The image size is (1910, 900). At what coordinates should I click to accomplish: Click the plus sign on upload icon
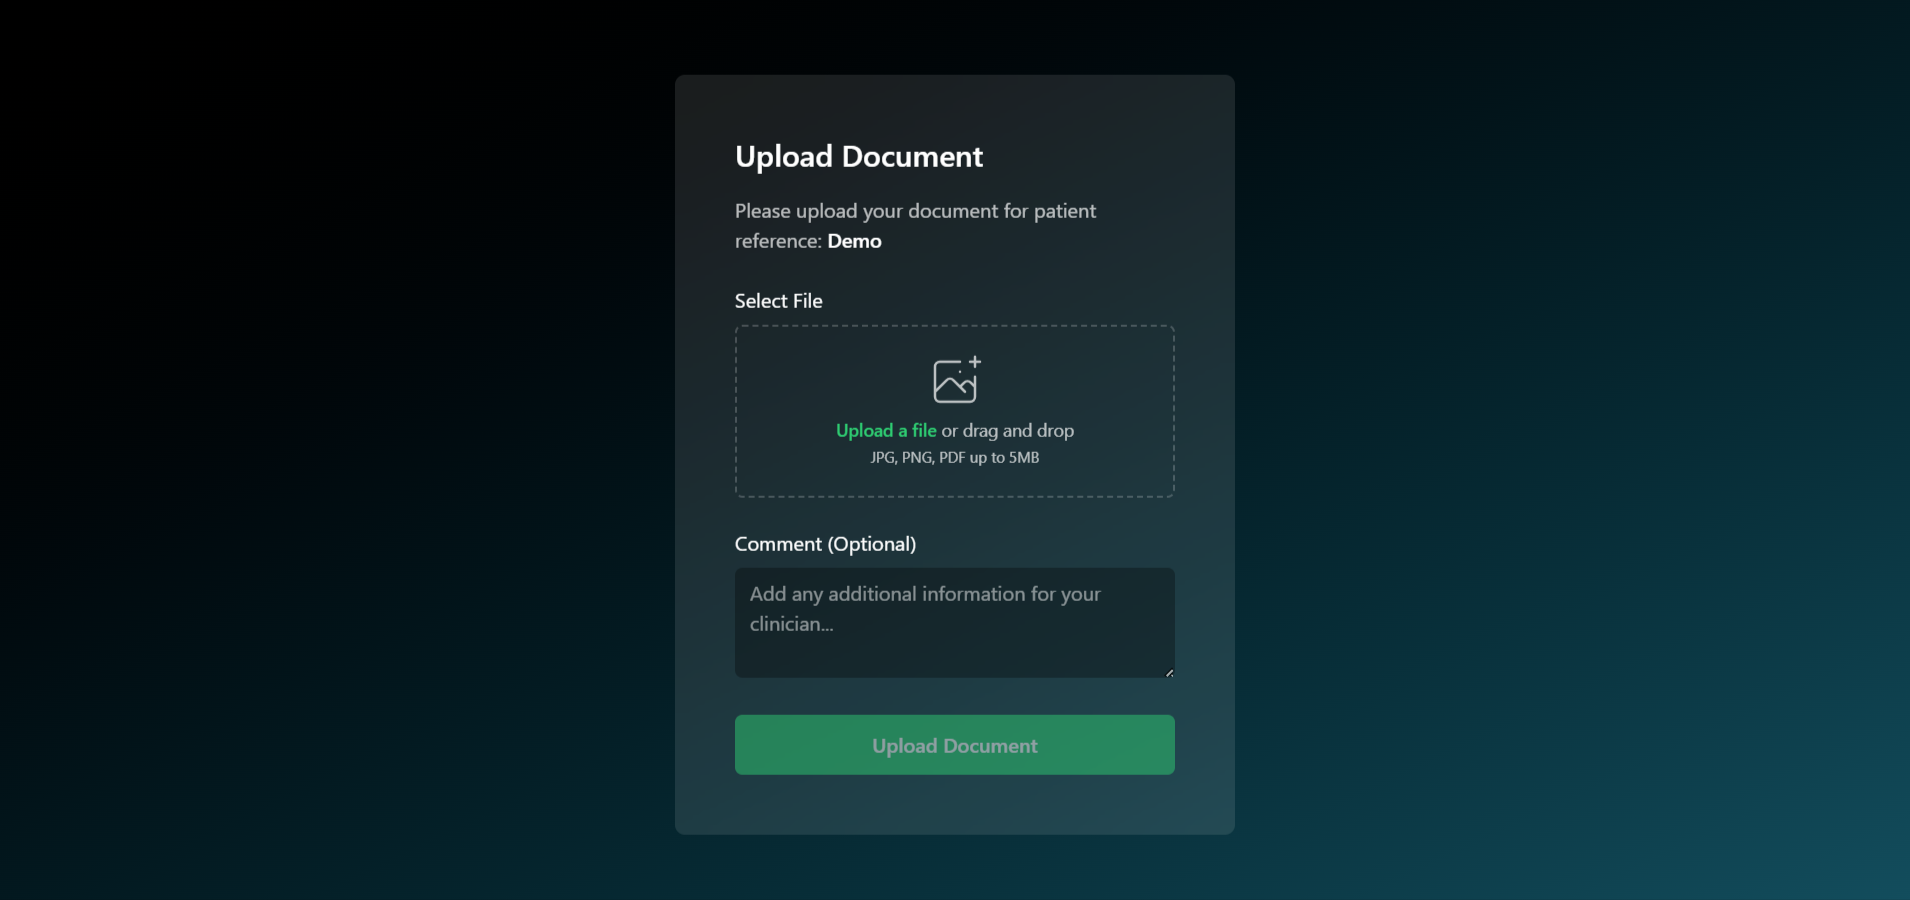tap(975, 362)
